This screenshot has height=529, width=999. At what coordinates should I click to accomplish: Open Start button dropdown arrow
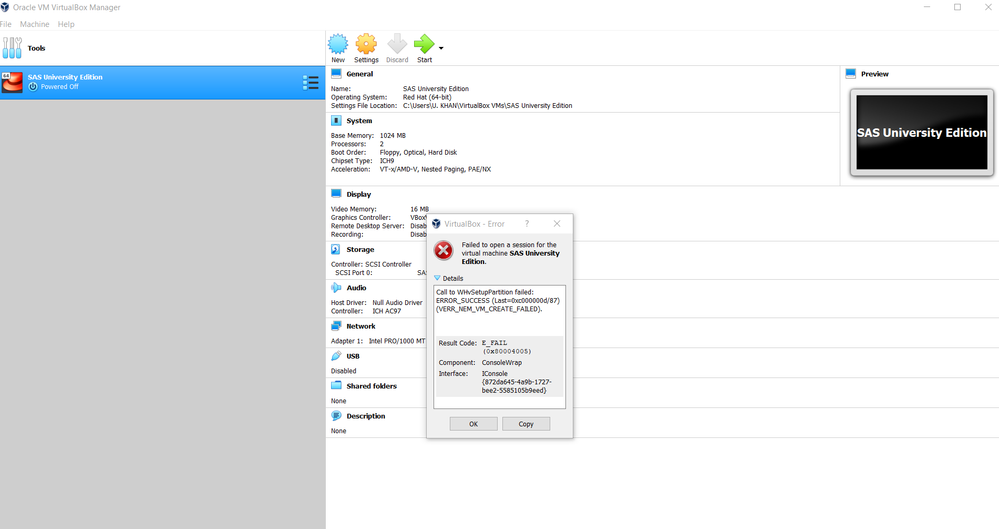(x=441, y=48)
